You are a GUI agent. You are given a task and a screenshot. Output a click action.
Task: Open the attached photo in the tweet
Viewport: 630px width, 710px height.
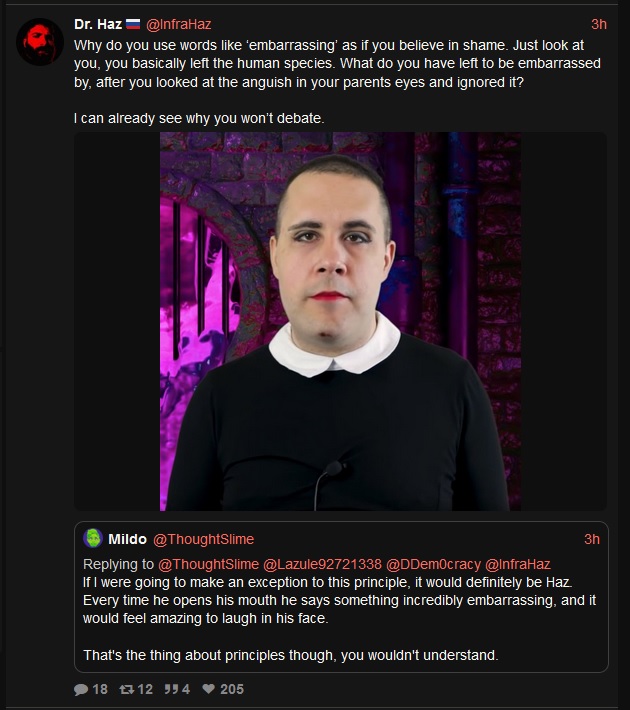click(340, 321)
